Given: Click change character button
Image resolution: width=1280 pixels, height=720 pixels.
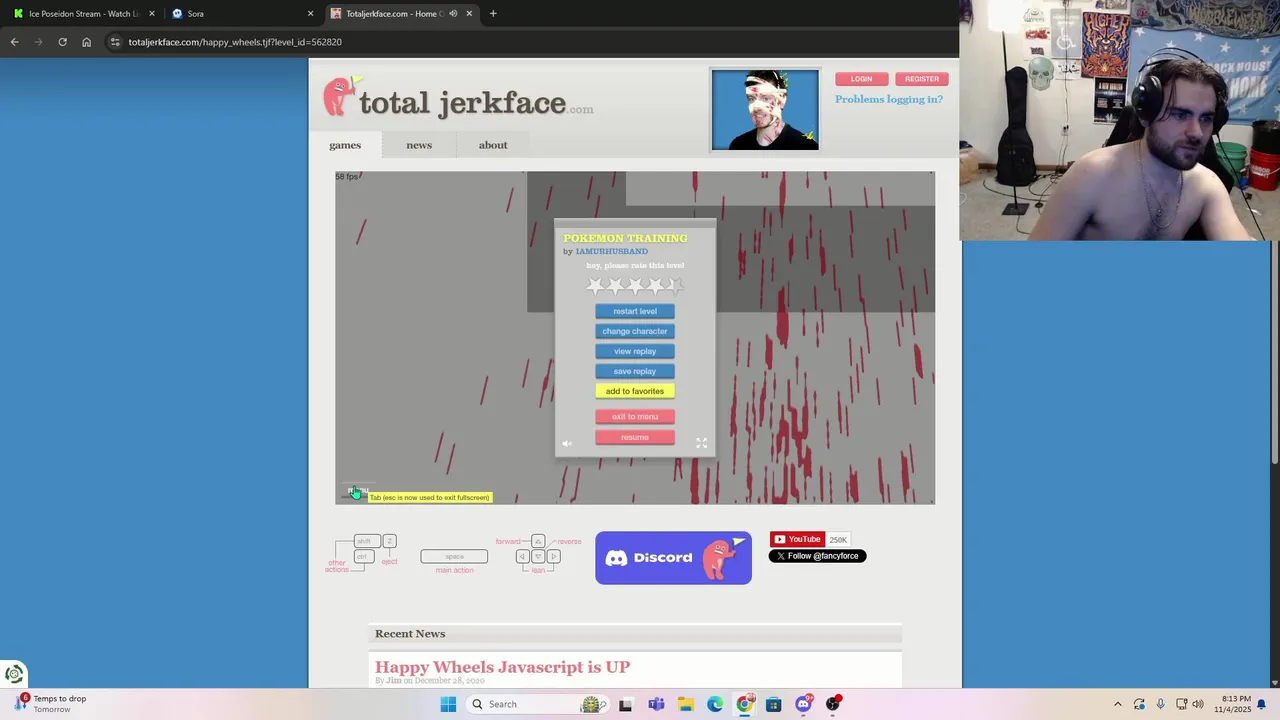Looking at the screenshot, I should [635, 331].
